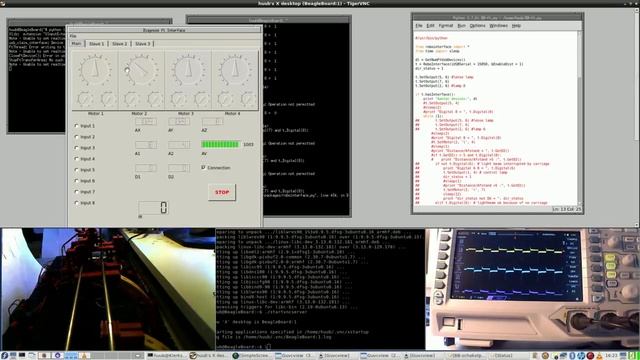
Task: Select the Input 8 radio button
Action: click(x=76, y=203)
